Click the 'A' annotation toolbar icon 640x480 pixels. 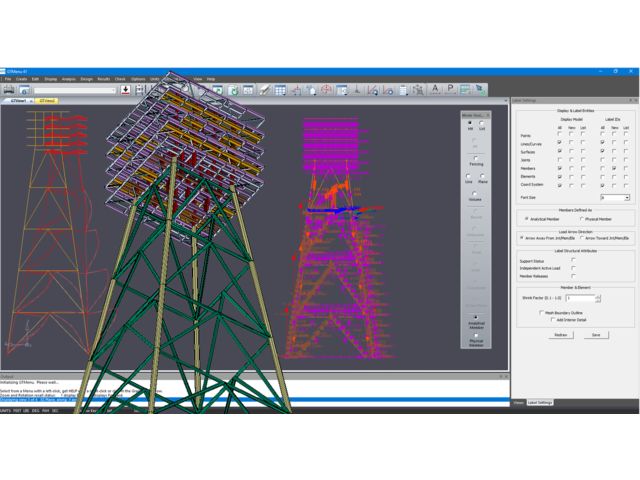(435, 90)
